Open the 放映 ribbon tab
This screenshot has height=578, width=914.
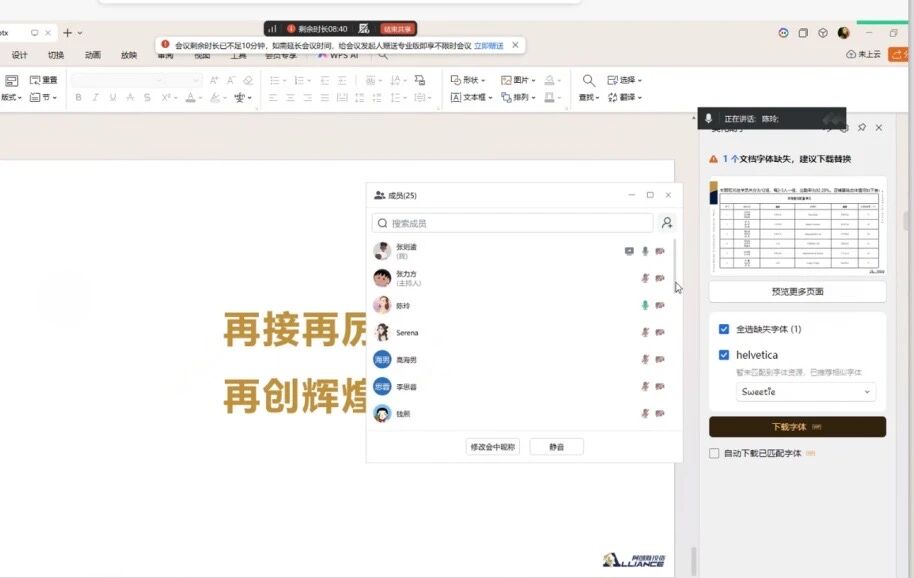(x=129, y=55)
